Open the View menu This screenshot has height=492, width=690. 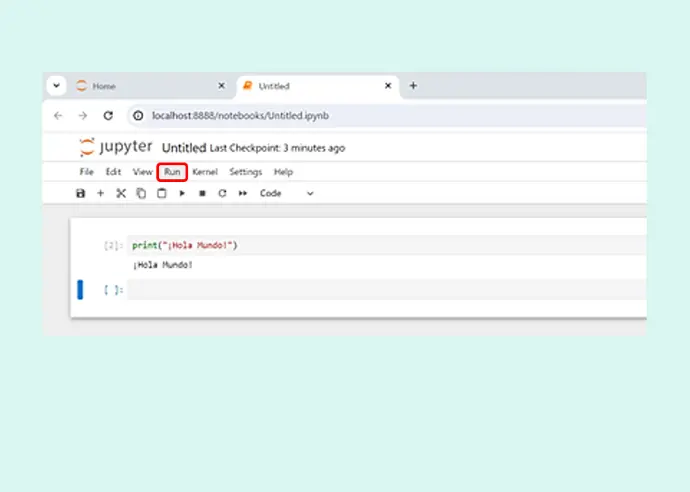[x=143, y=172]
